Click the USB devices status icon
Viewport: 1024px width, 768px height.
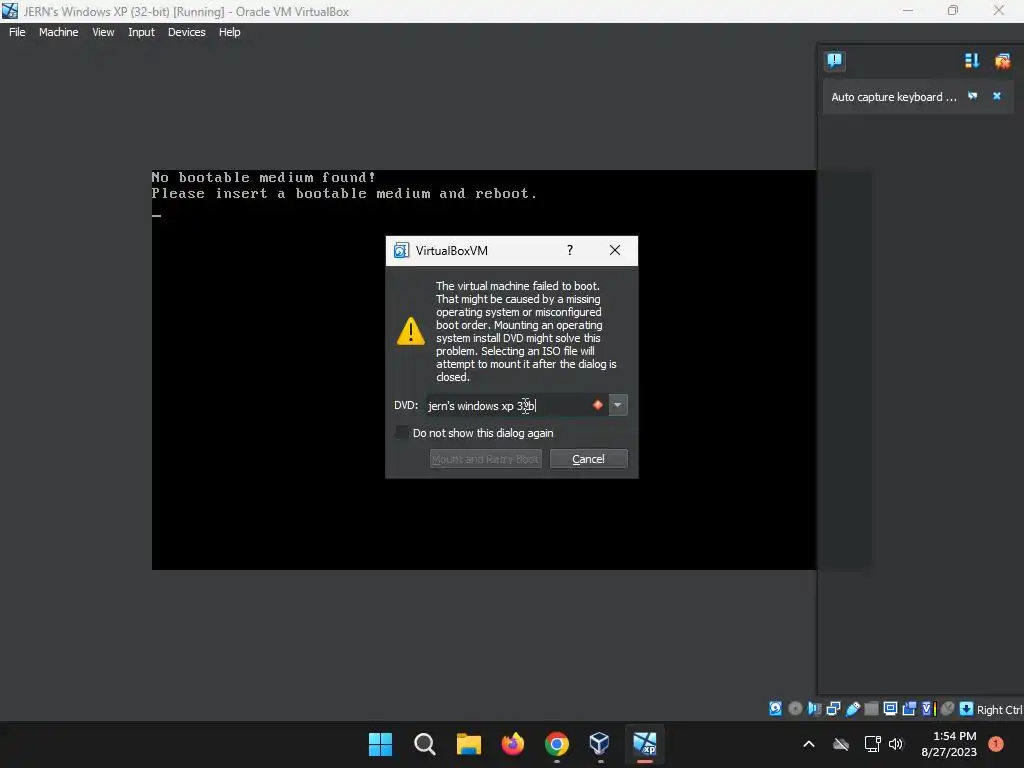852,709
